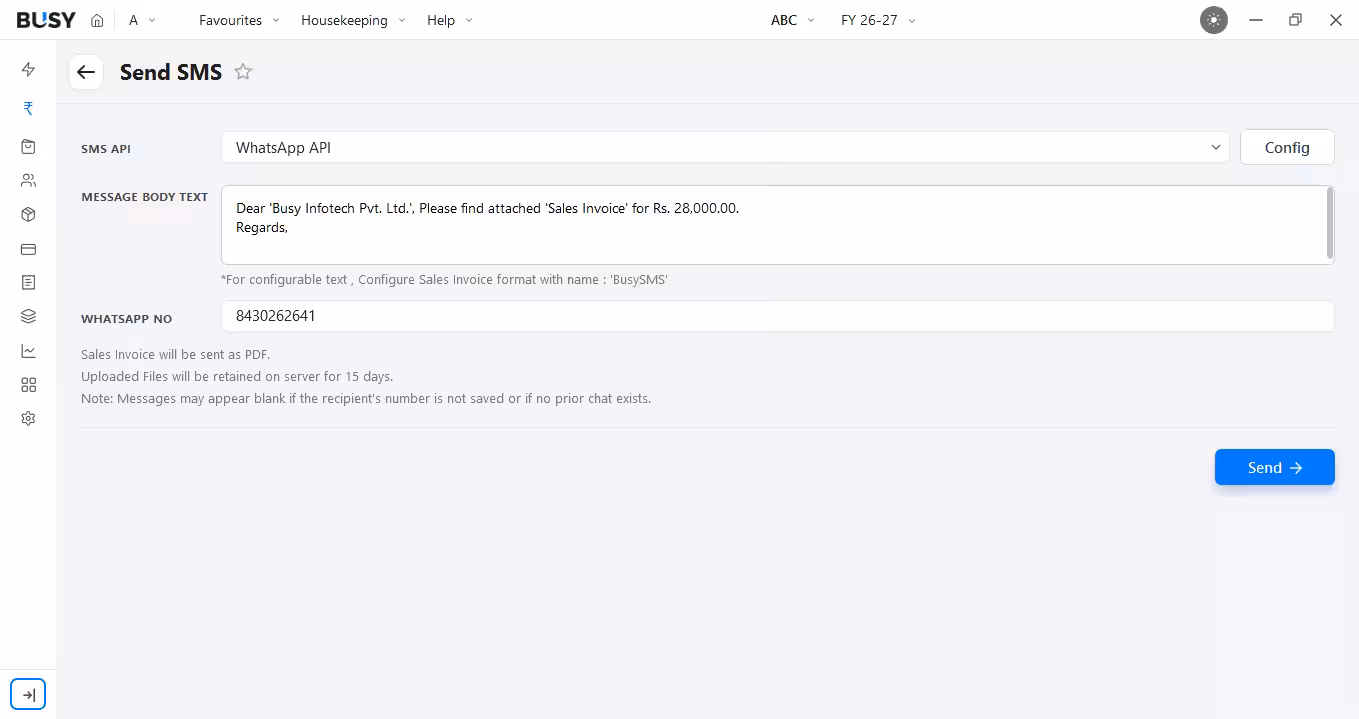Toggle the light/dark theme sun icon

point(1214,20)
